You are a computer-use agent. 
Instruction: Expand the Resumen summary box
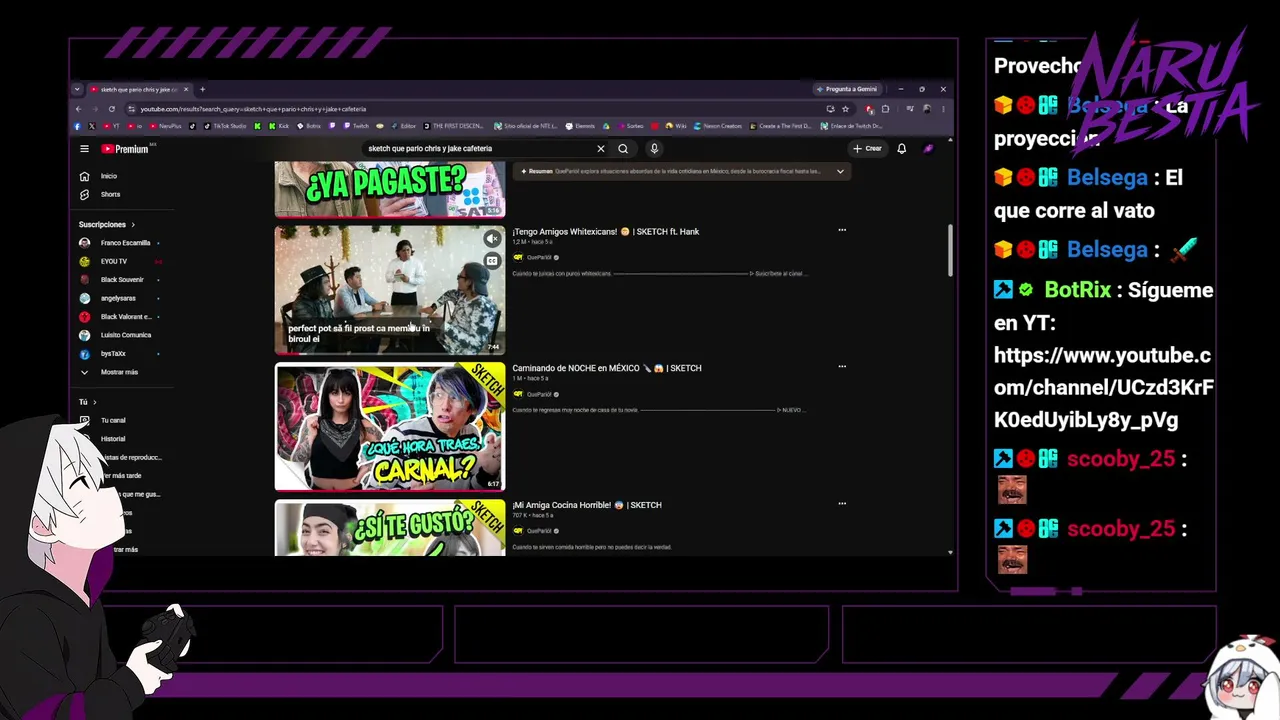point(840,171)
